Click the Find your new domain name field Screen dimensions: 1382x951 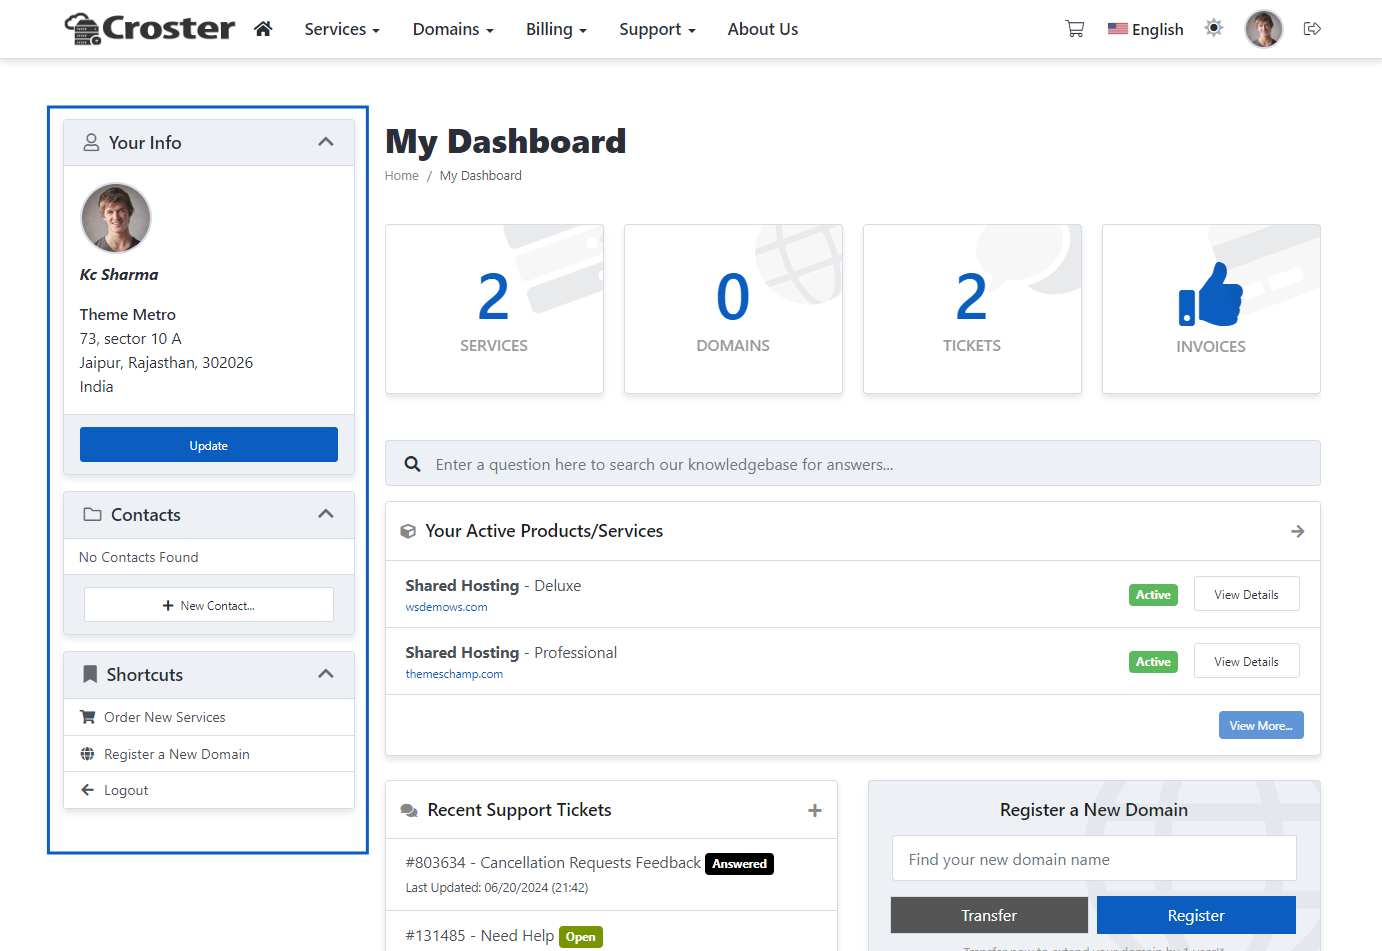(x=1094, y=860)
